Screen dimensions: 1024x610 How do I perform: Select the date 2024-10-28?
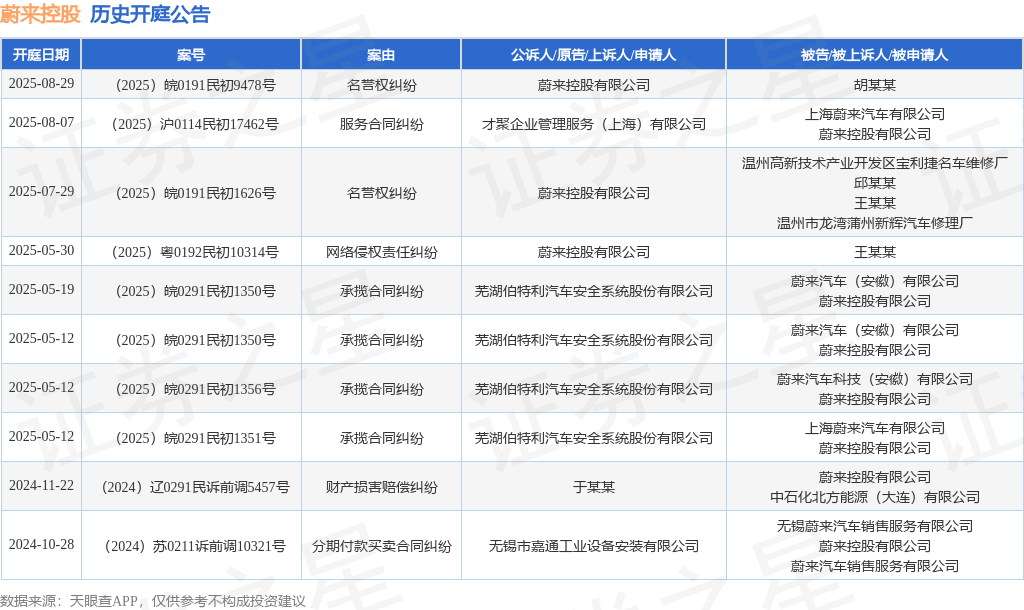pyautogui.click(x=41, y=544)
